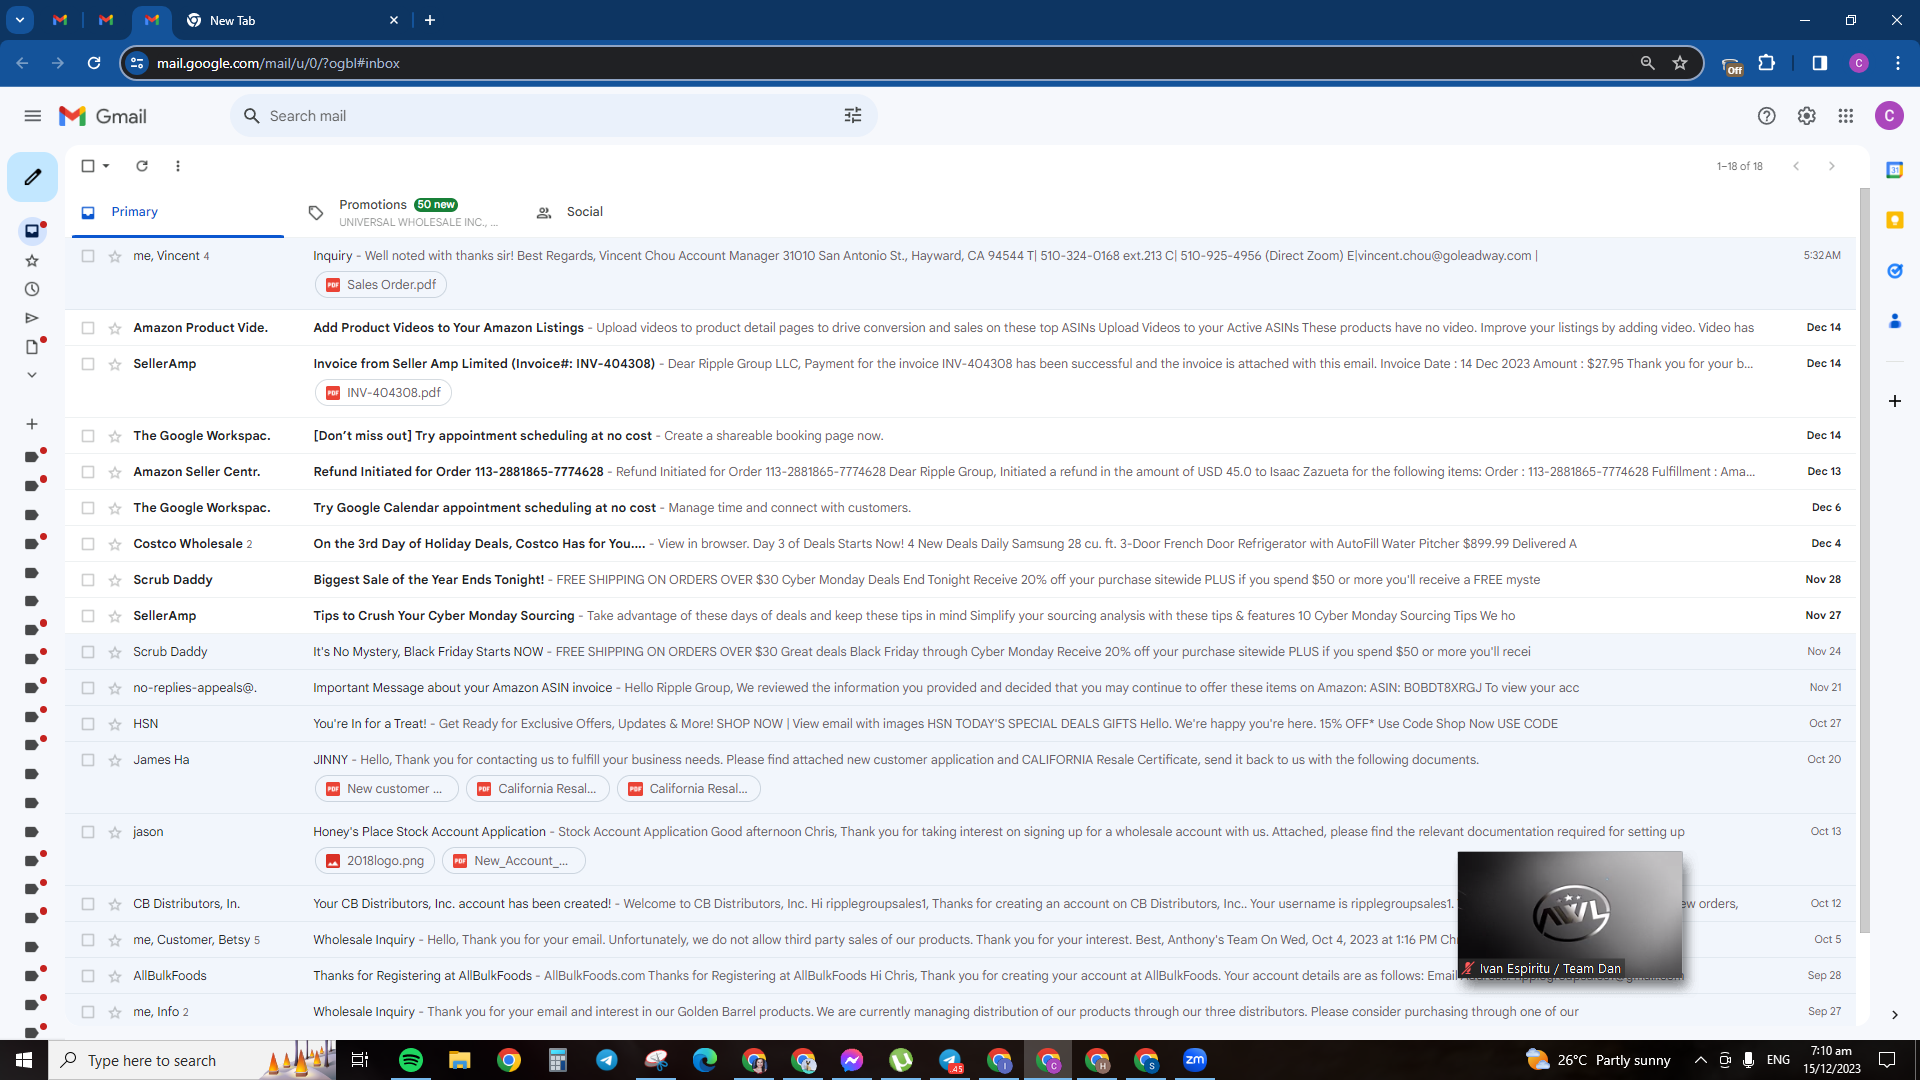Open the CB Distributors account created email

[960, 904]
